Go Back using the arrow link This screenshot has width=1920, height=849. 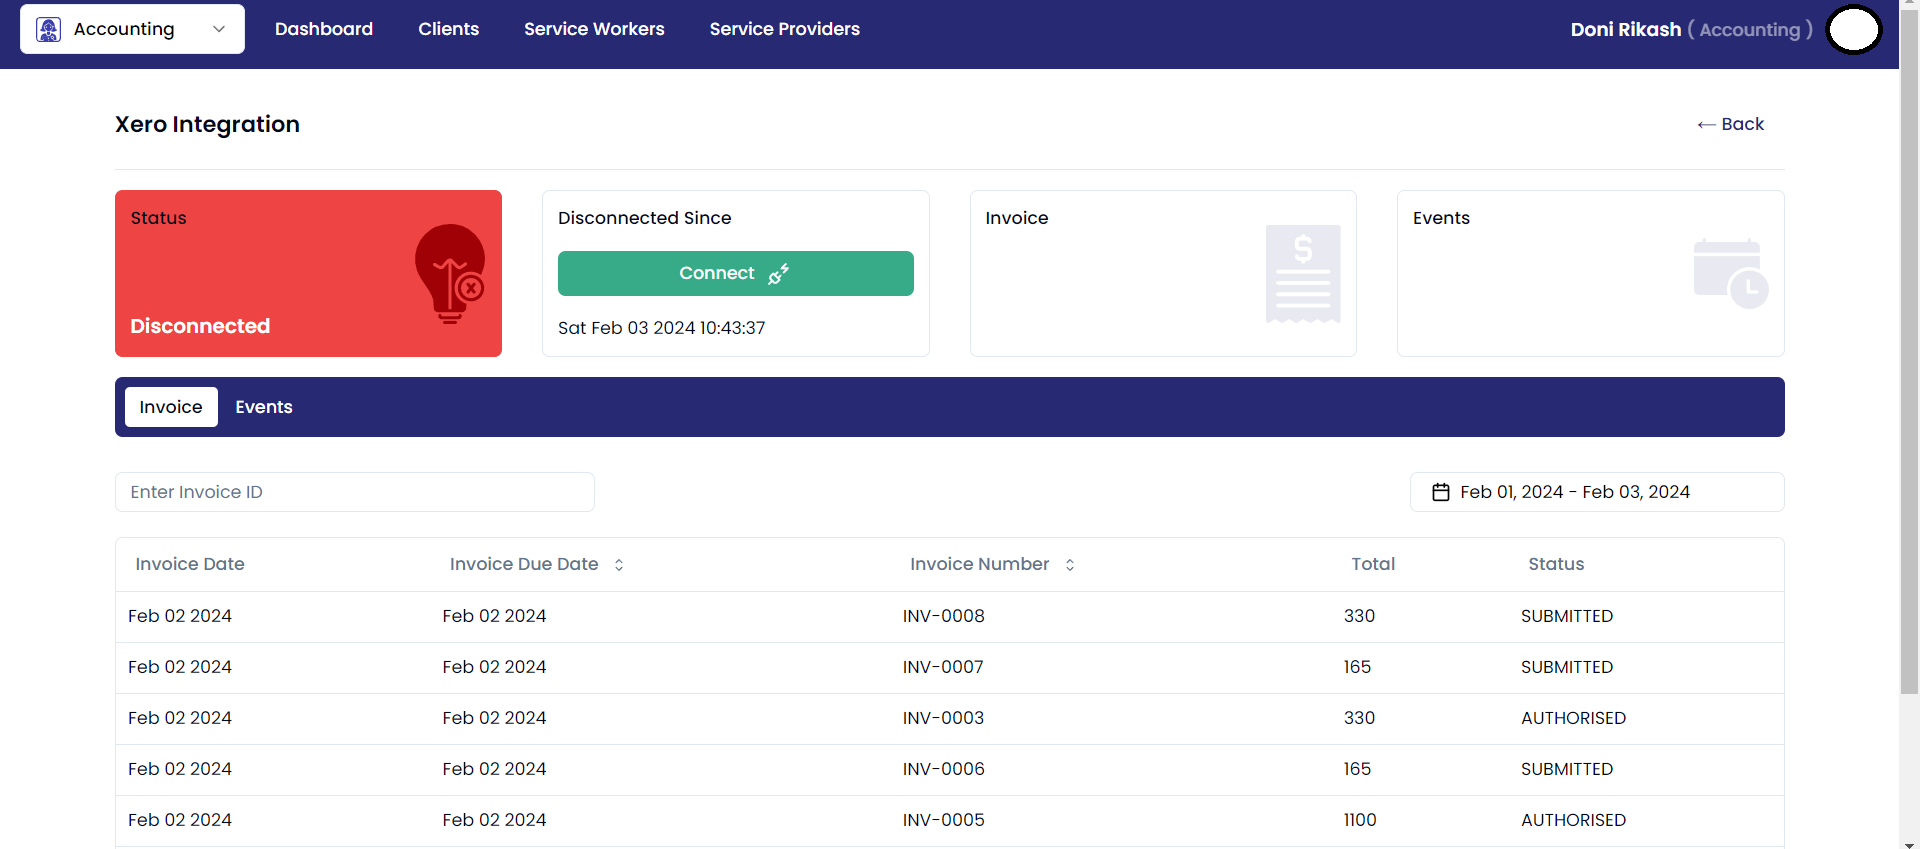click(1730, 124)
